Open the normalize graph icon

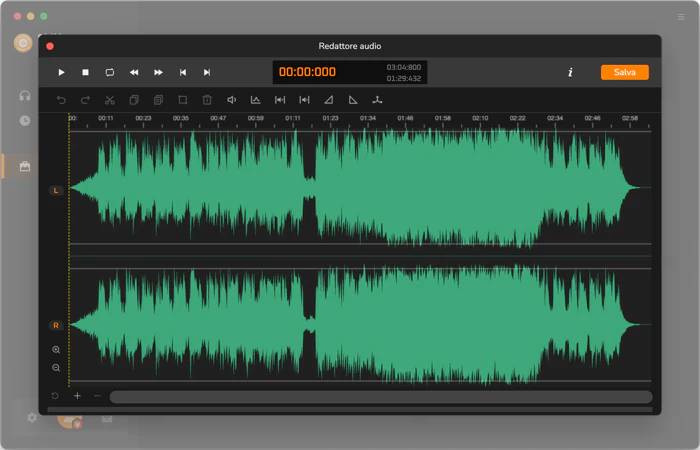pos(255,100)
